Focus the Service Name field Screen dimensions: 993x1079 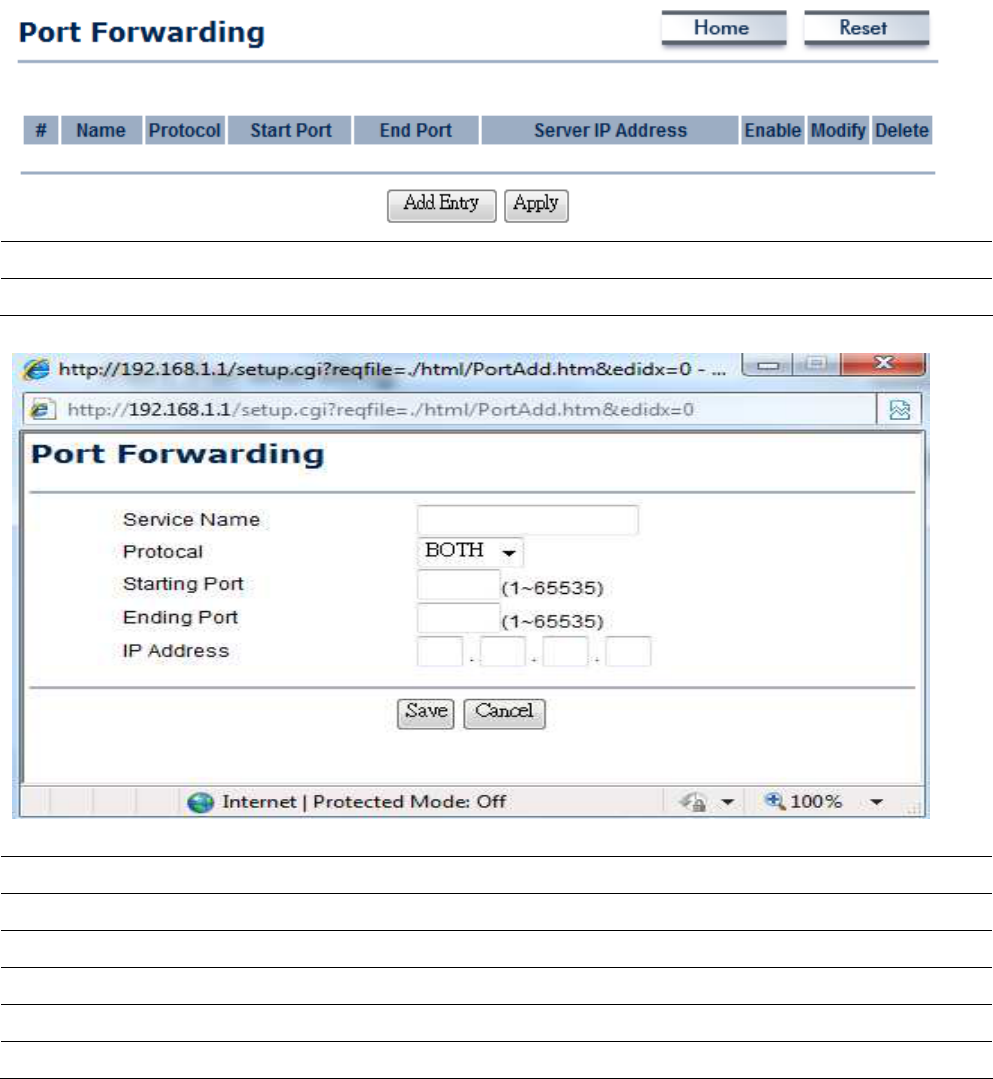527,520
